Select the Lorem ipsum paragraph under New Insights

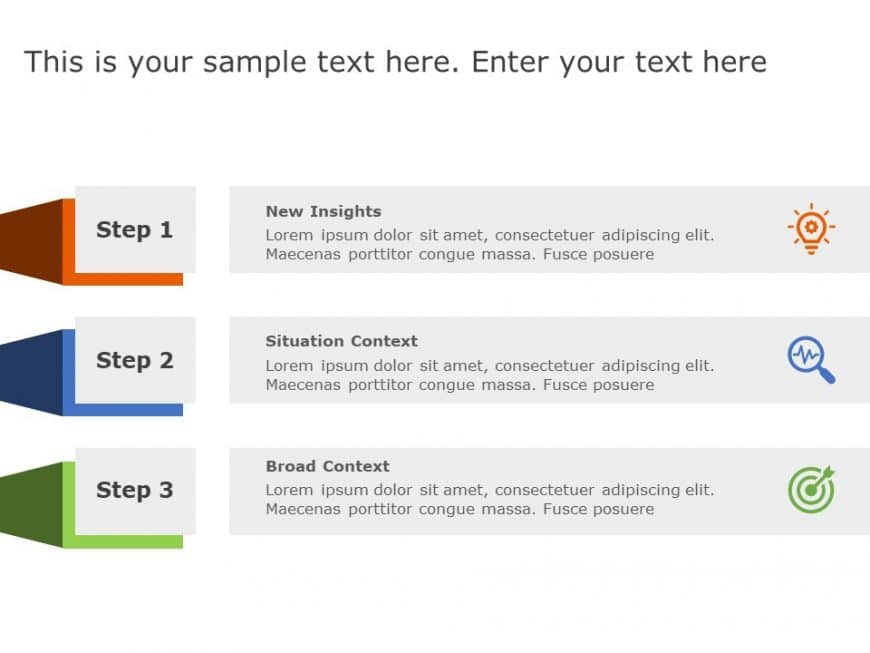click(489, 245)
